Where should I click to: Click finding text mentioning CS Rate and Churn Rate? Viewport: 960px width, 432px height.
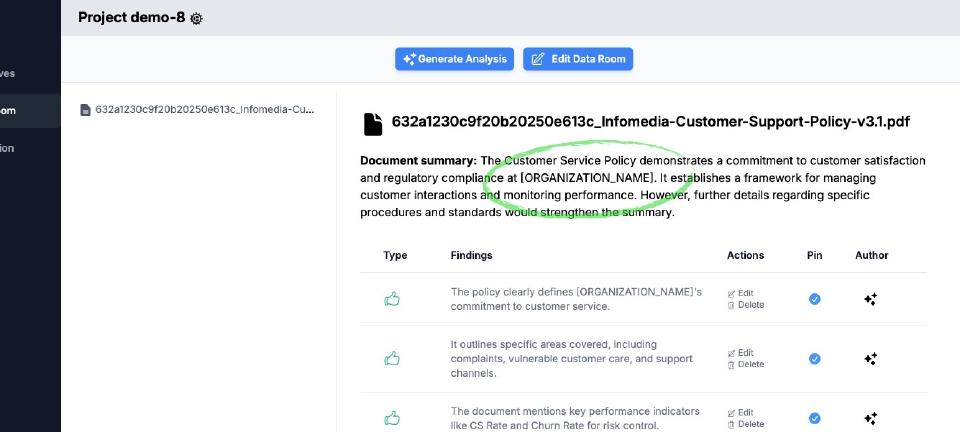(575, 419)
